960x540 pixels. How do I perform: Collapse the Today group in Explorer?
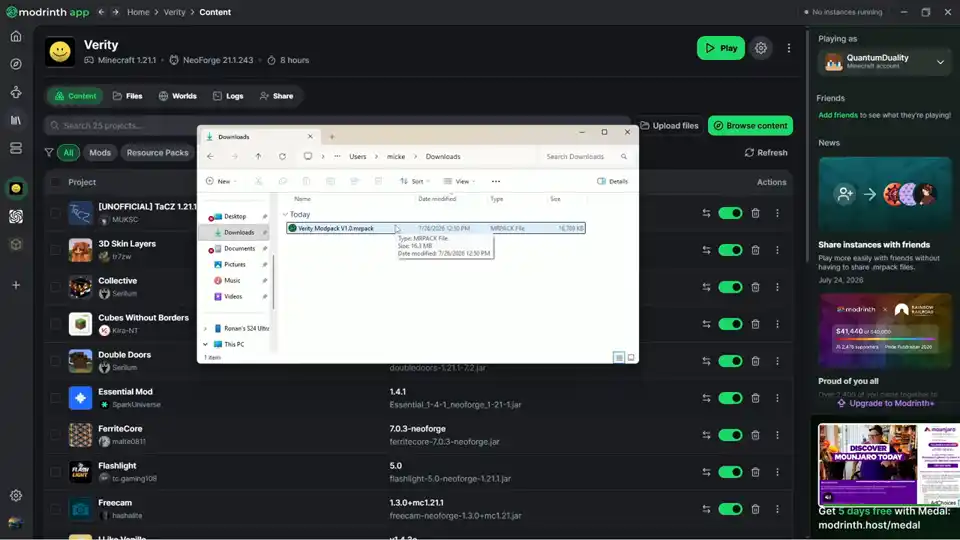tap(285, 214)
